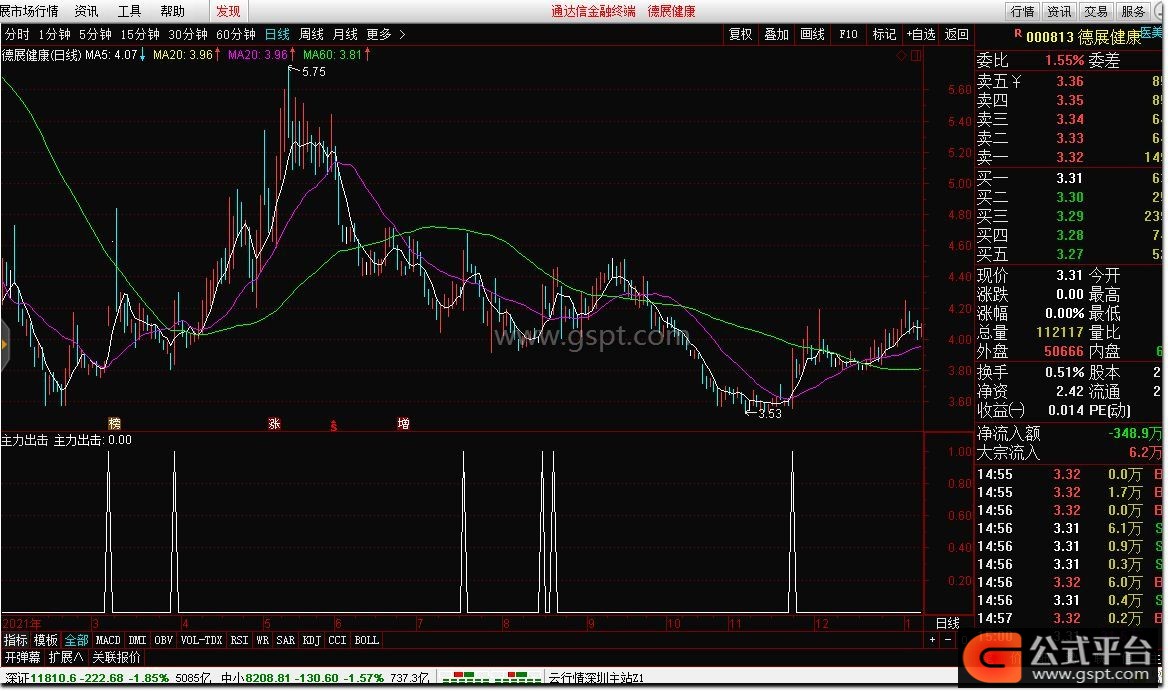1168x691 pixels.
Task: Click the 关联报价 button
Action: [116, 657]
